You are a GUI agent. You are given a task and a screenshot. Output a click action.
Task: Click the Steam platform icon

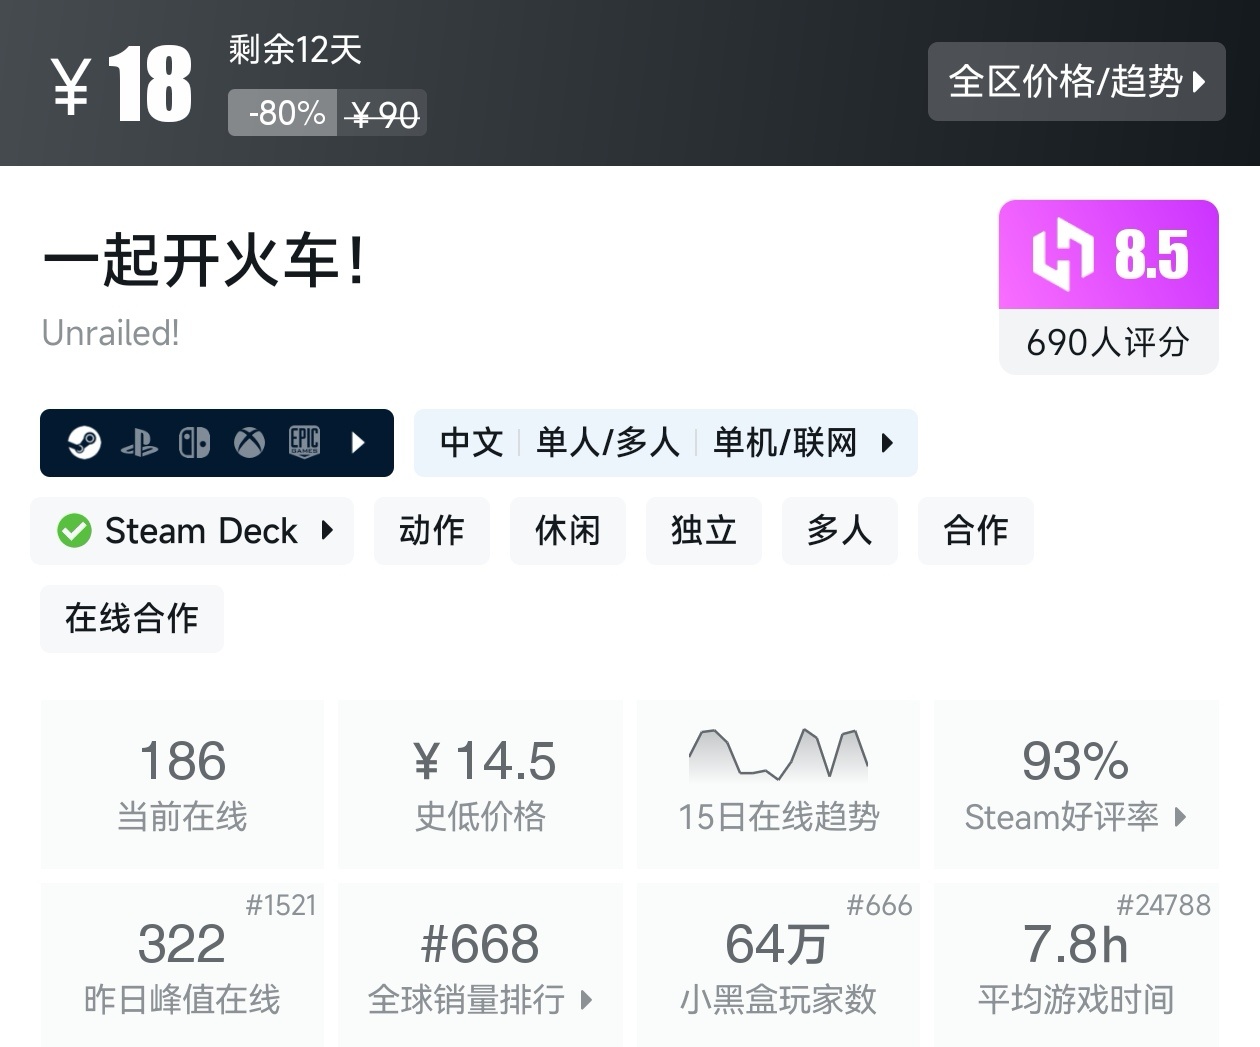click(x=85, y=442)
